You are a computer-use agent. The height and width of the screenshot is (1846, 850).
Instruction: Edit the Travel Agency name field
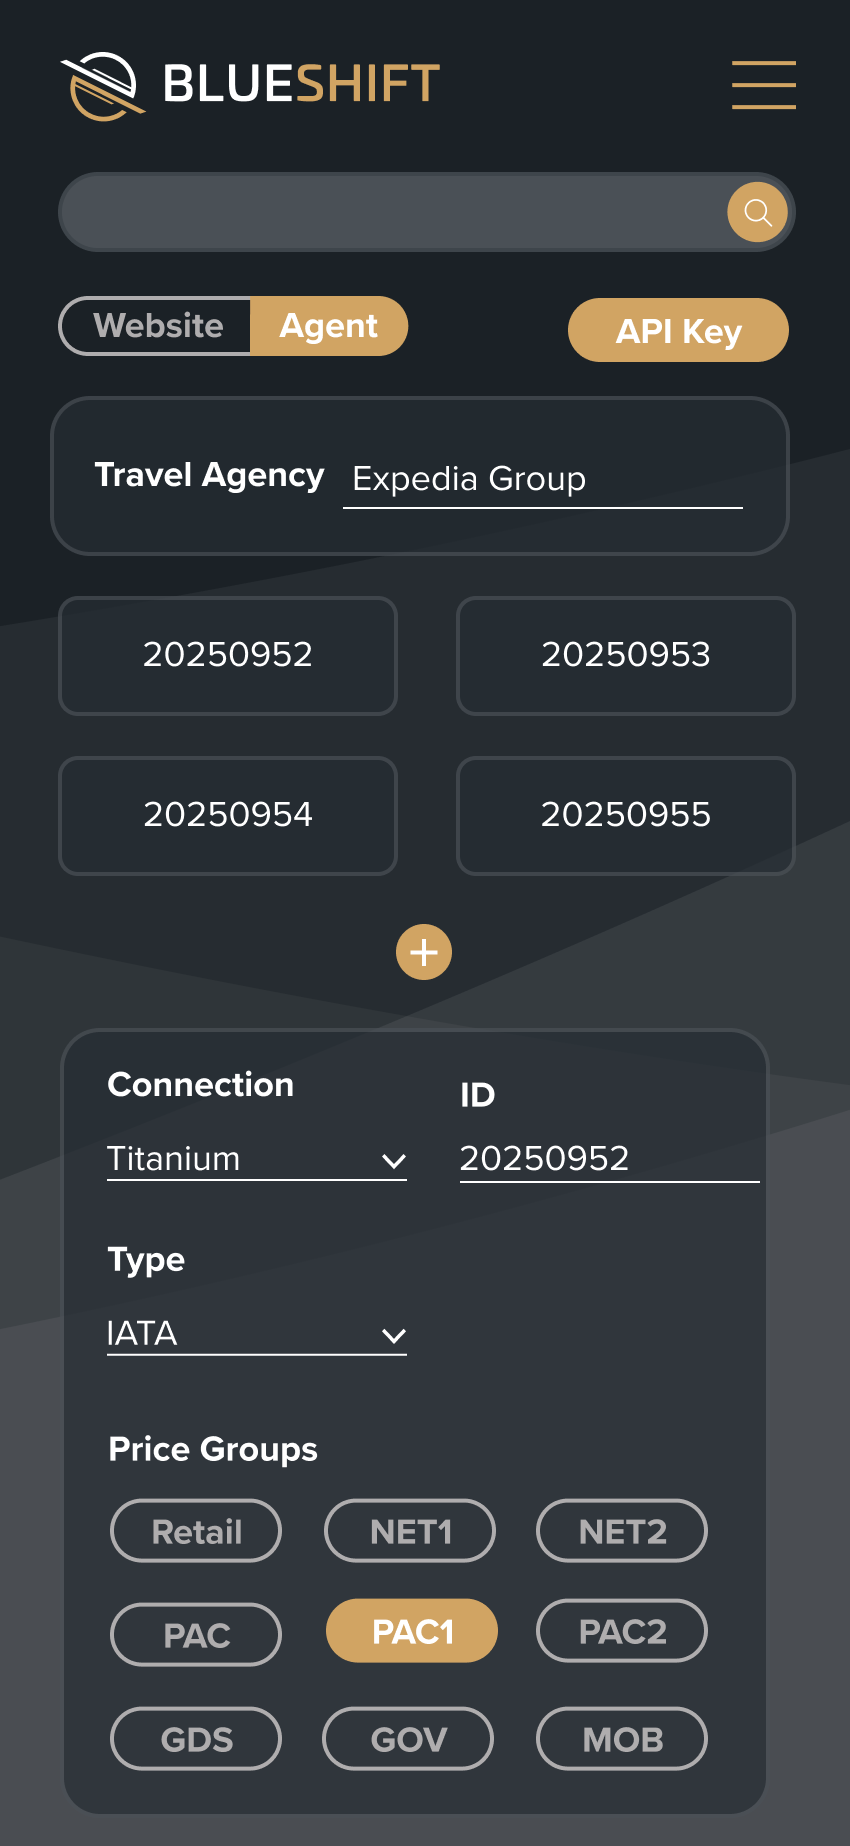542,480
